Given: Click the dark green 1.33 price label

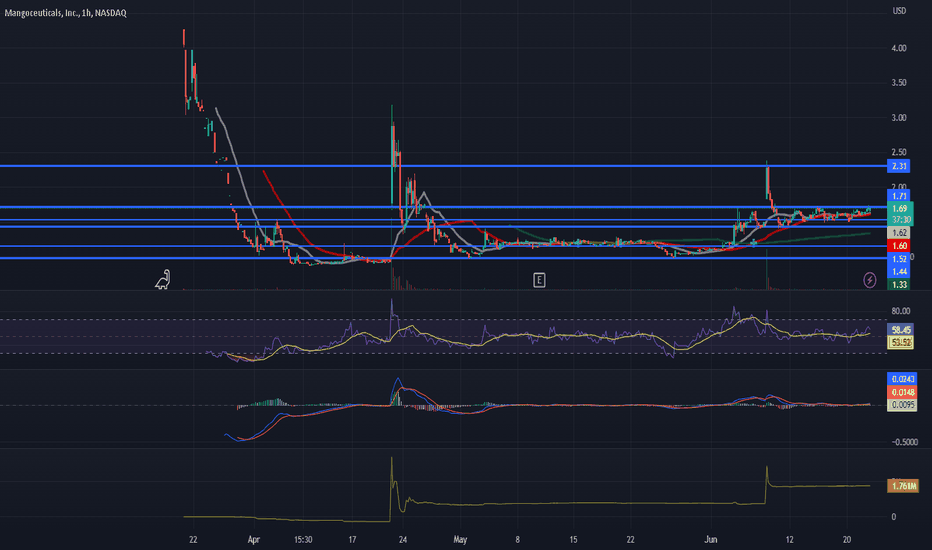Looking at the screenshot, I should tap(899, 285).
